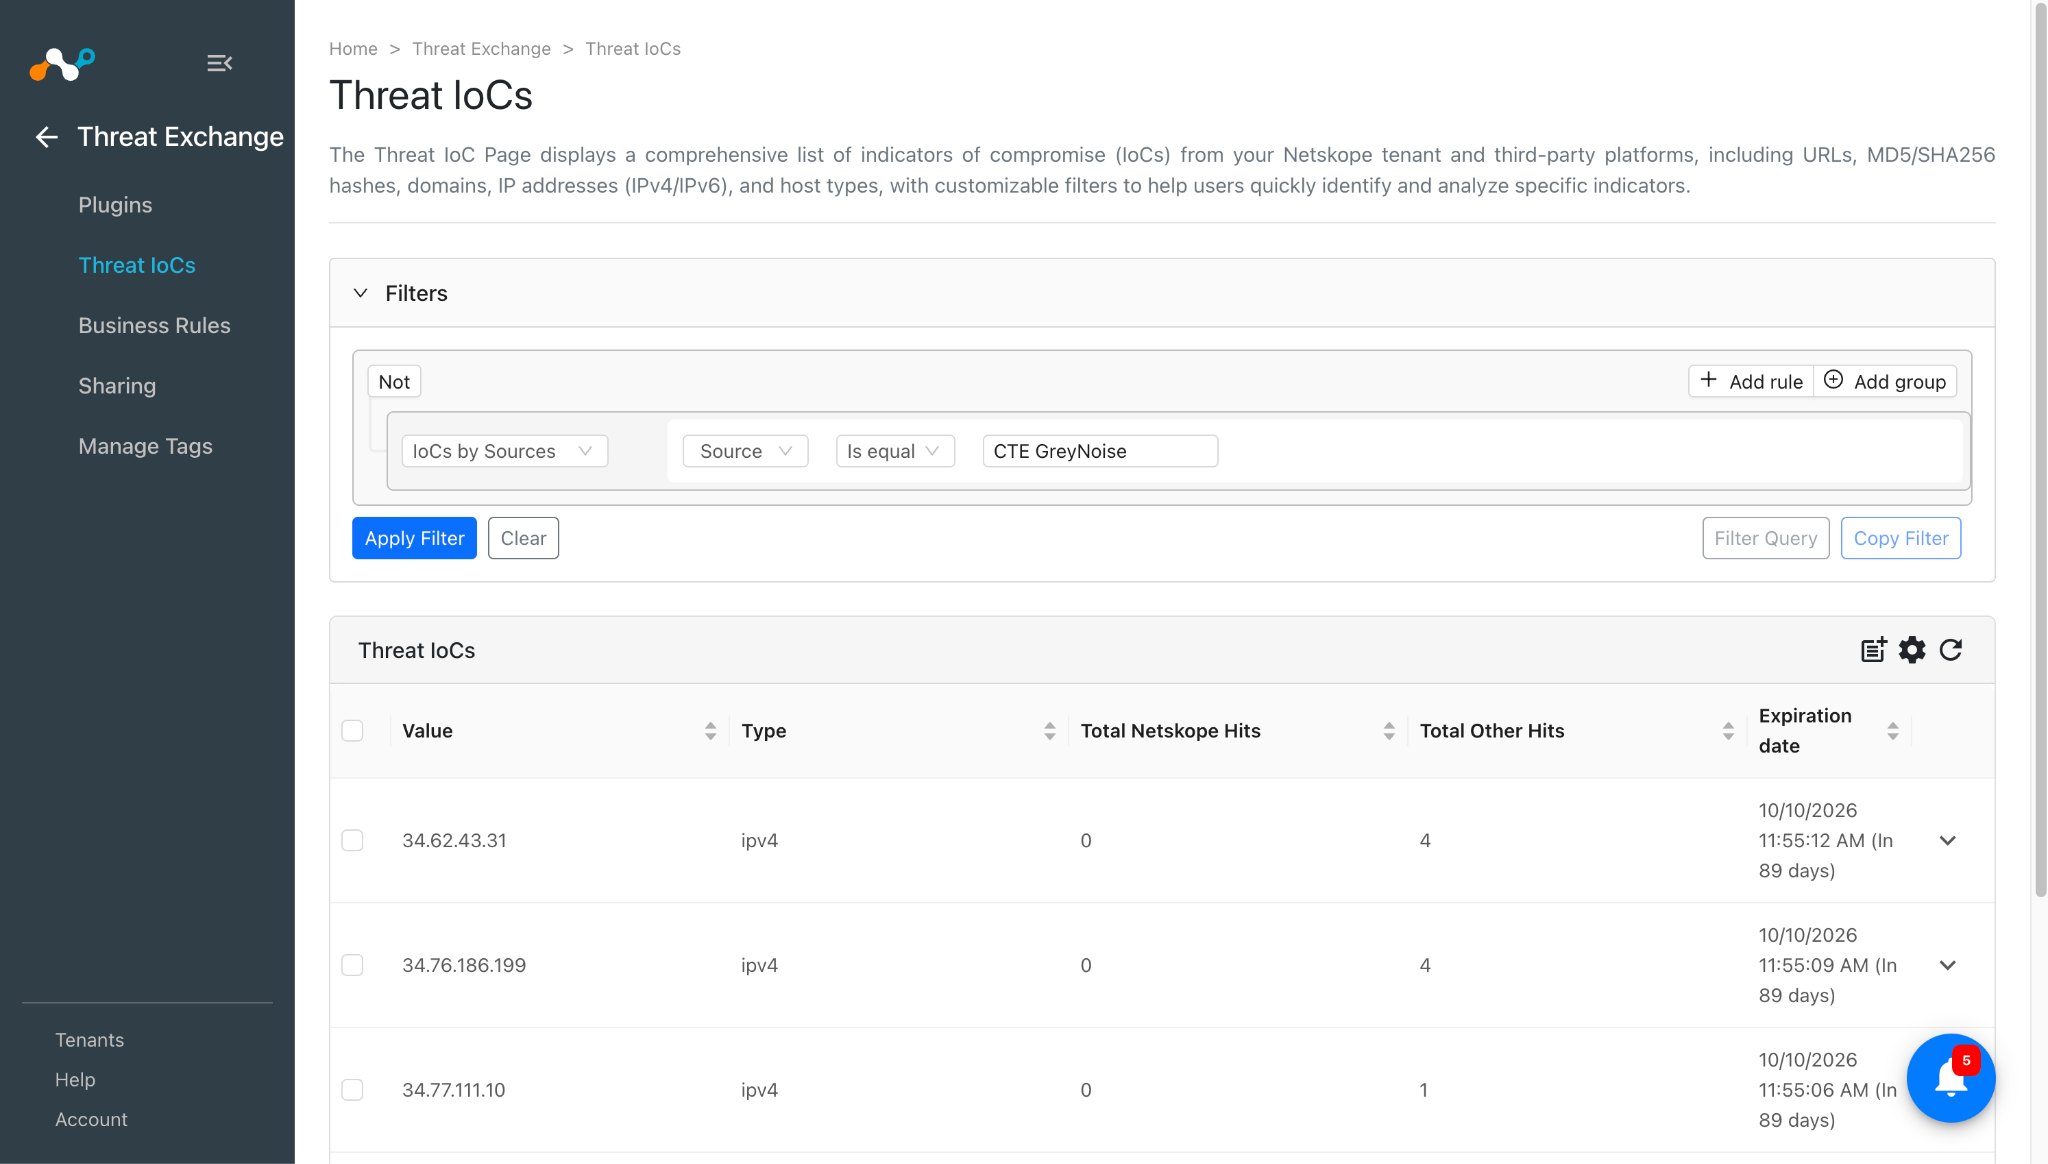The width and height of the screenshot is (2048, 1164).
Task: Sort by Total Netskope Hits column
Action: (x=1389, y=731)
